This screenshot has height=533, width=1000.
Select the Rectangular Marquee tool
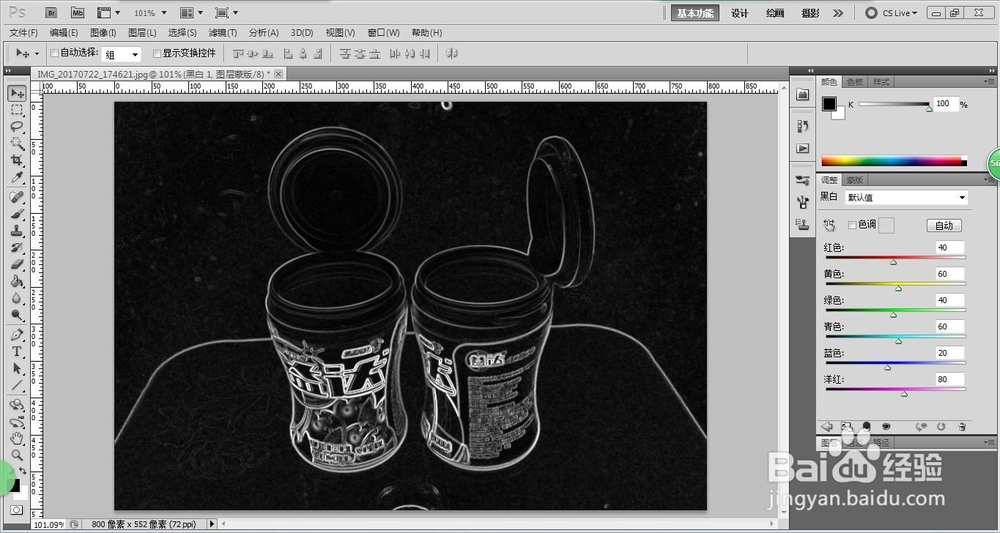coord(17,110)
